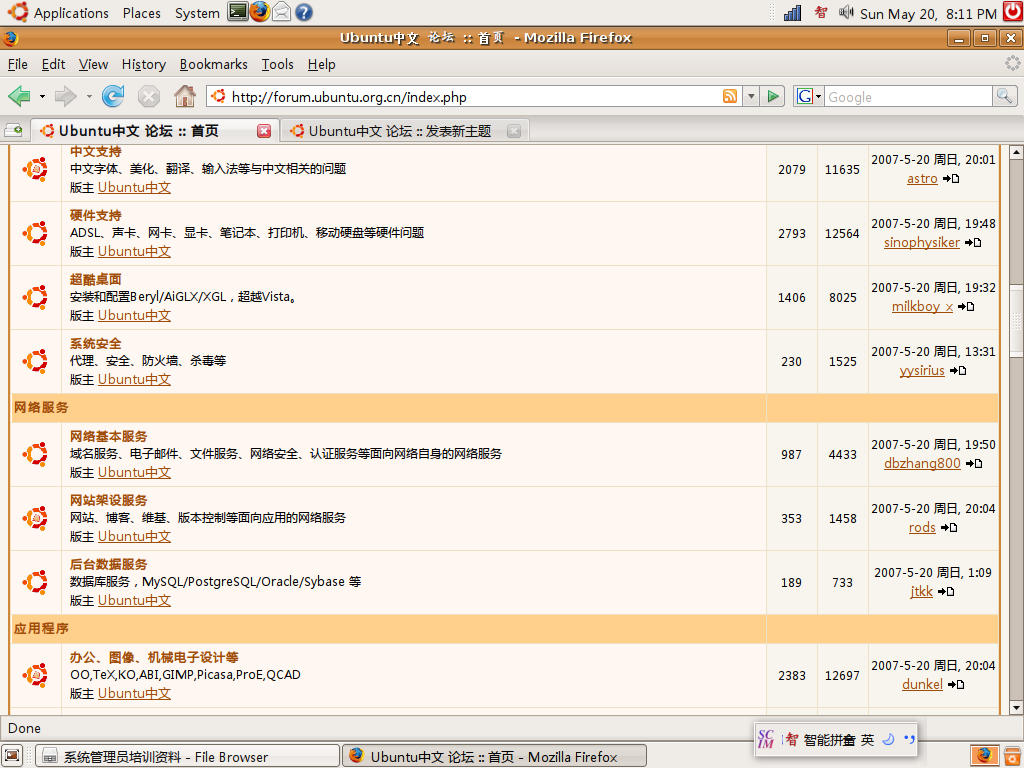The height and width of the screenshot is (768, 1024).
Task: Open the milkboy_x user profile link
Action: coord(922,306)
